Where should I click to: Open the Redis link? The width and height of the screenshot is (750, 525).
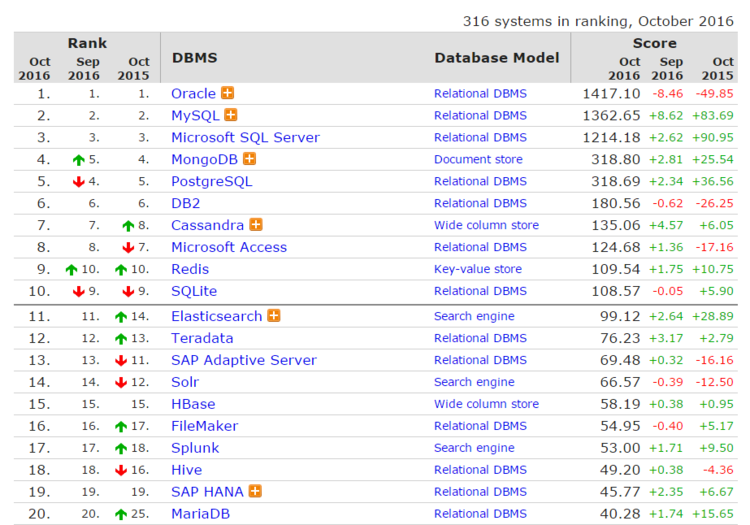pos(190,269)
